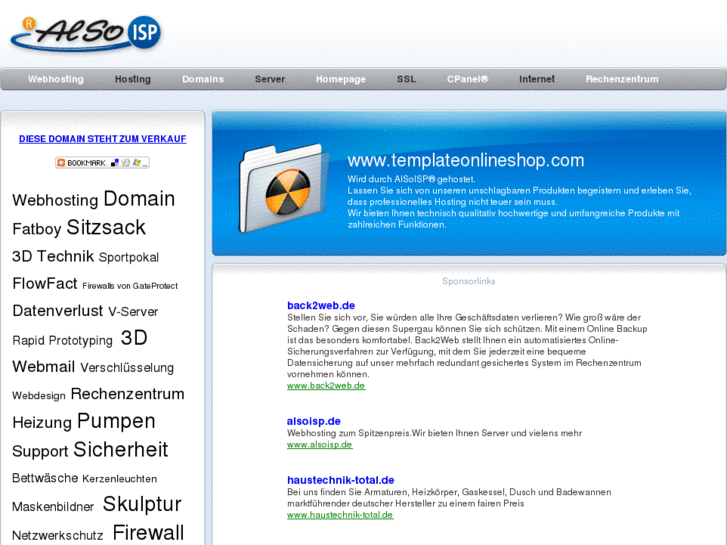The image size is (727, 545).
Task: Open the back2web.de sponsor headline
Action: pyautogui.click(x=321, y=305)
